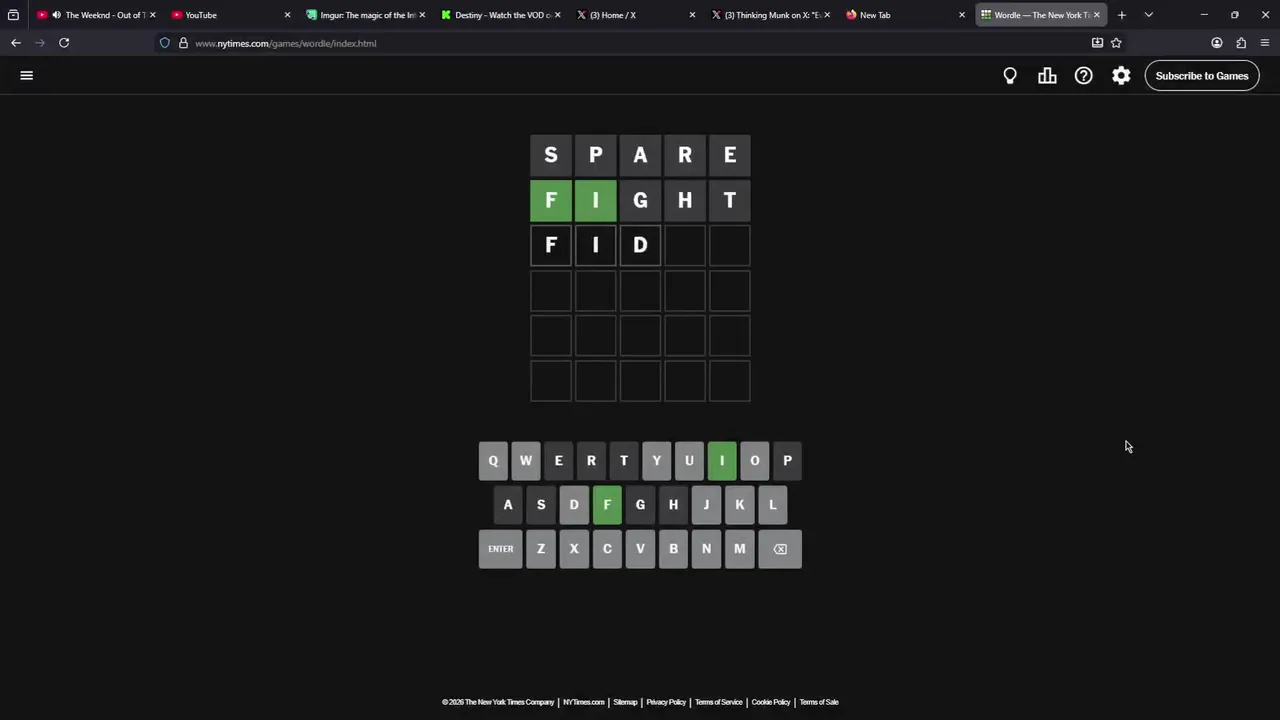Click the green I key on keyboard
Viewport: 1280px width, 720px height.
722,461
